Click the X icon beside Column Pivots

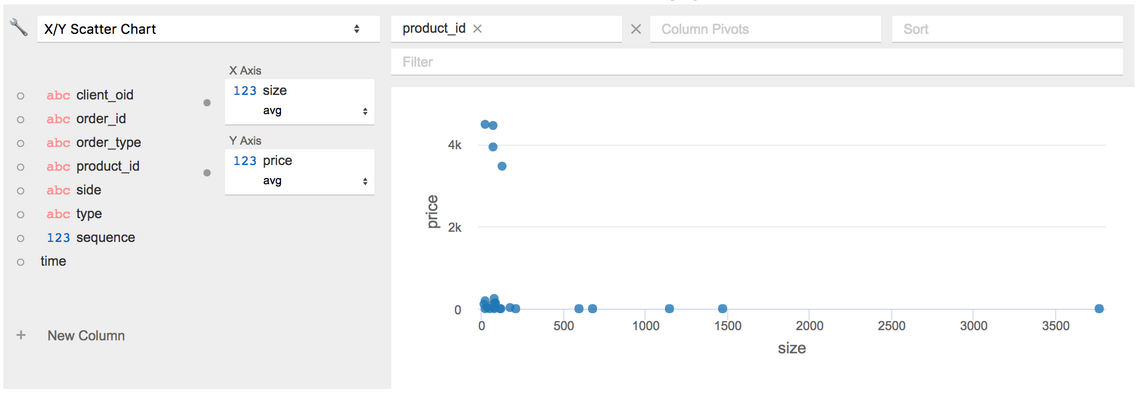tap(636, 29)
